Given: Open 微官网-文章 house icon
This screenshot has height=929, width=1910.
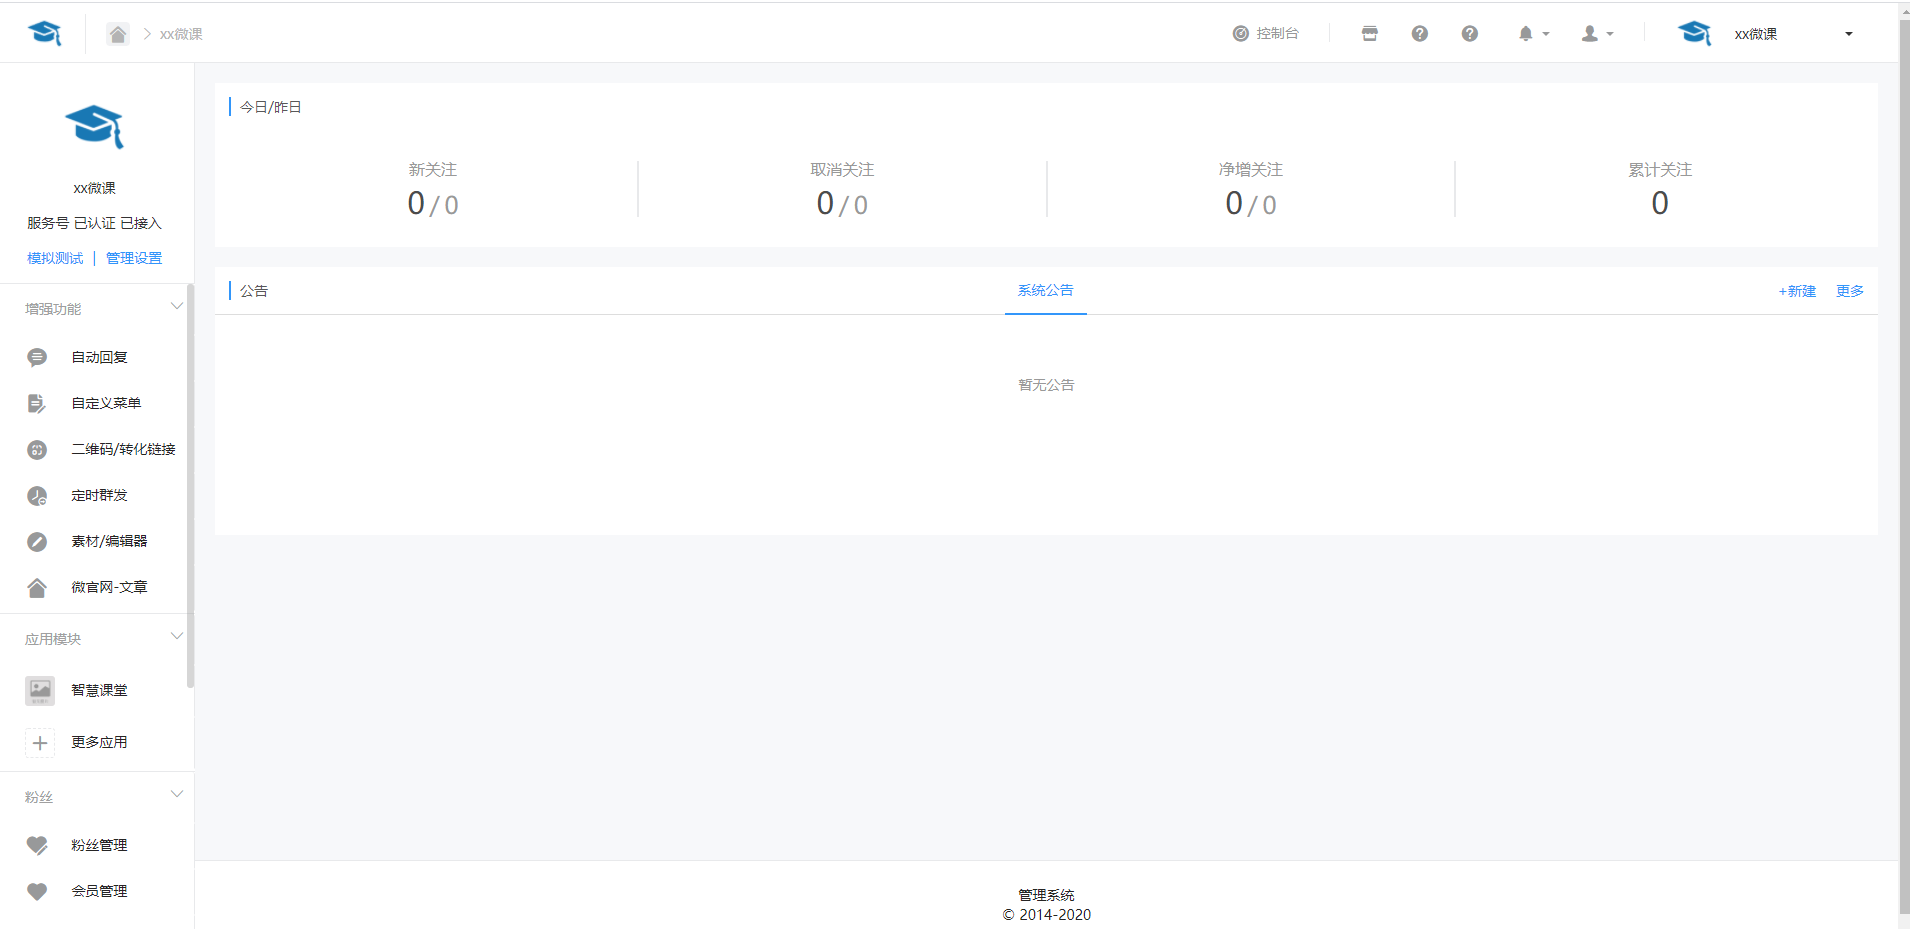Looking at the screenshot, I should 37,588.
